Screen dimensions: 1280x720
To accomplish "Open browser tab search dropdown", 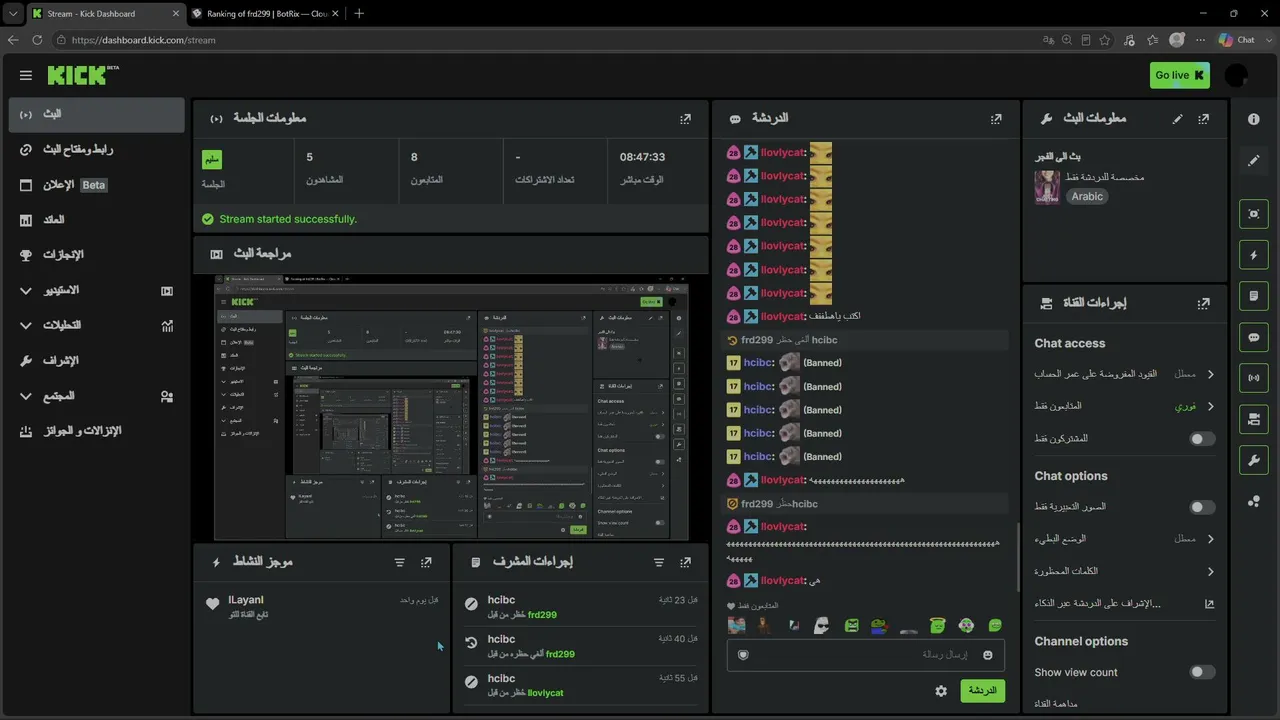I will click(x=12, y=13).
